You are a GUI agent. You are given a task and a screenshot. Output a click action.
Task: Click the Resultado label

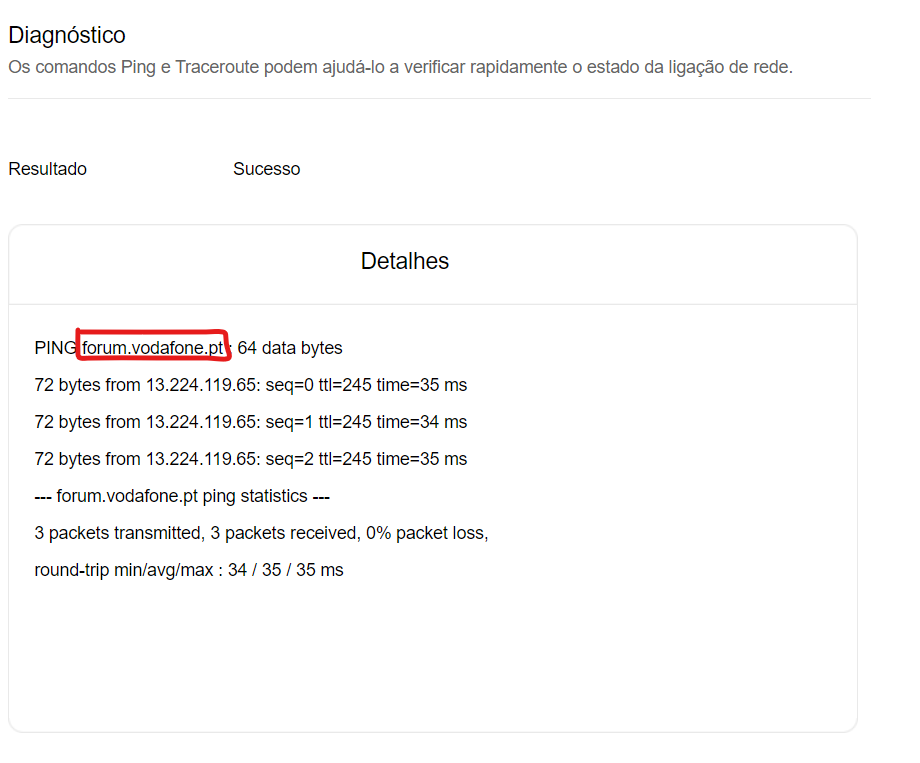click(x=47, y=169)
